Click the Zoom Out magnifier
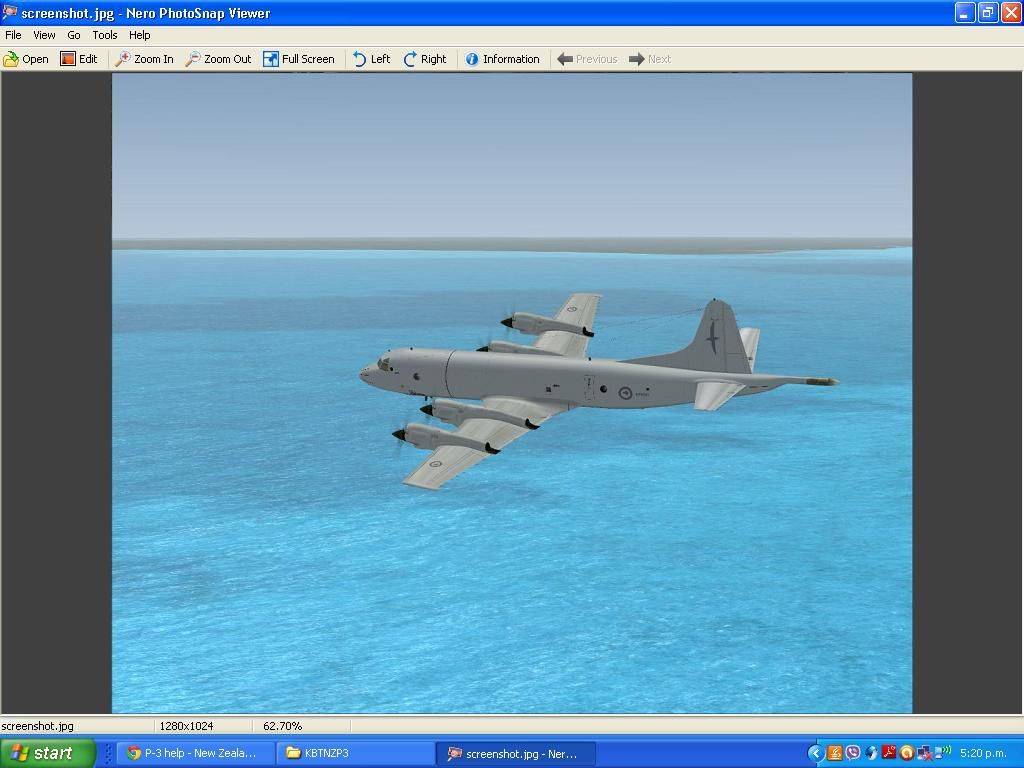Viewport: 1024px width, 768px height. point(218,59)
